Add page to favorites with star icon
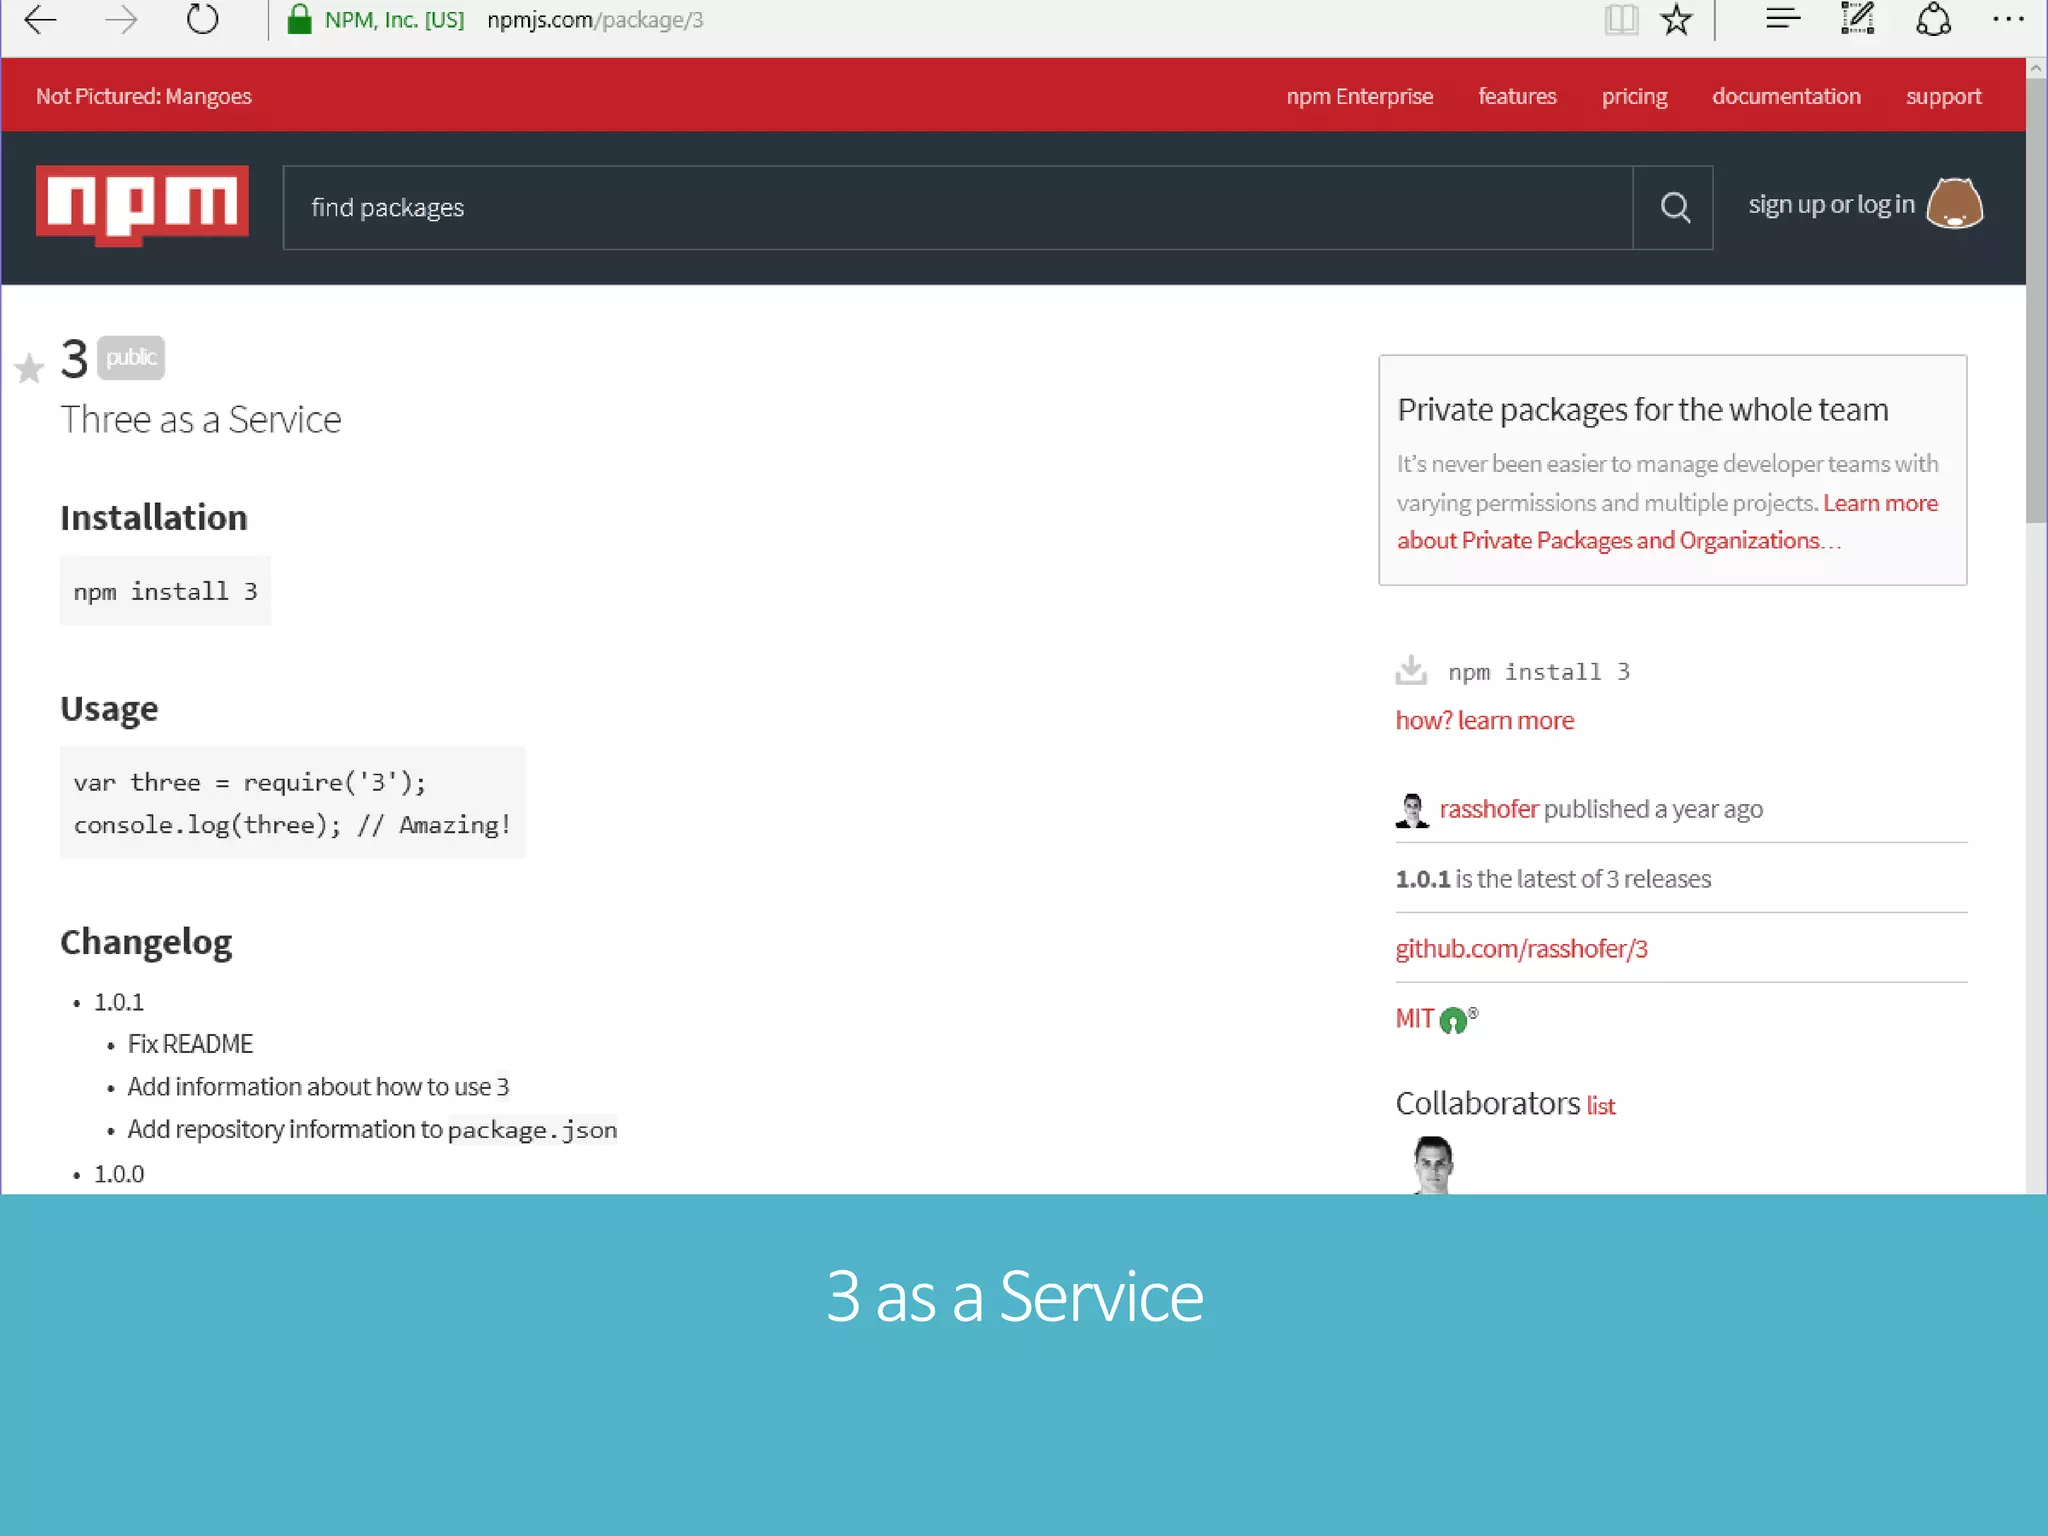 click(x=1677, y=20)
